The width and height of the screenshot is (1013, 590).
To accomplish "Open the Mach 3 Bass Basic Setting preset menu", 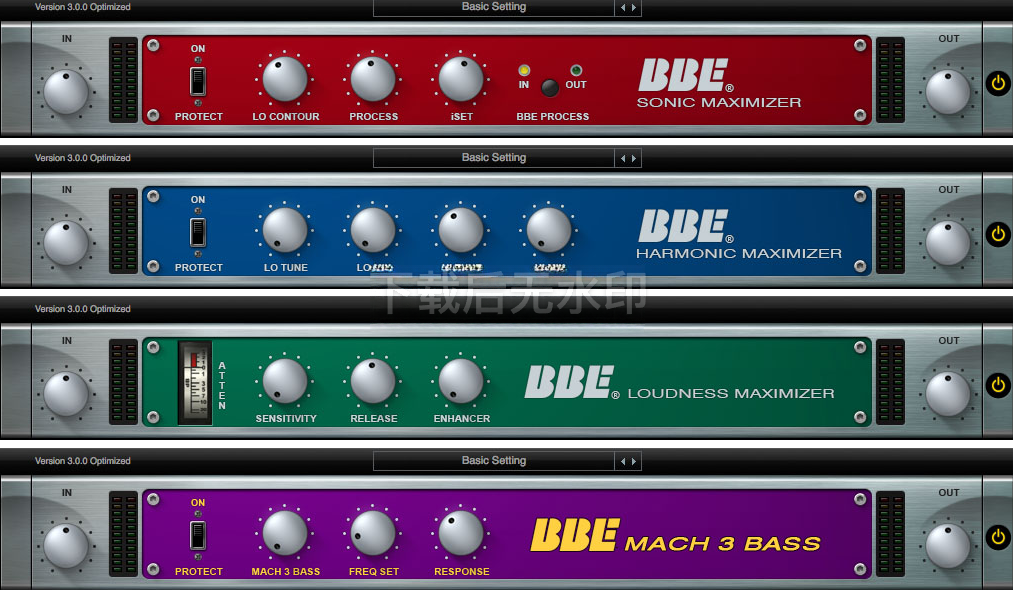I will pos(494,461).
